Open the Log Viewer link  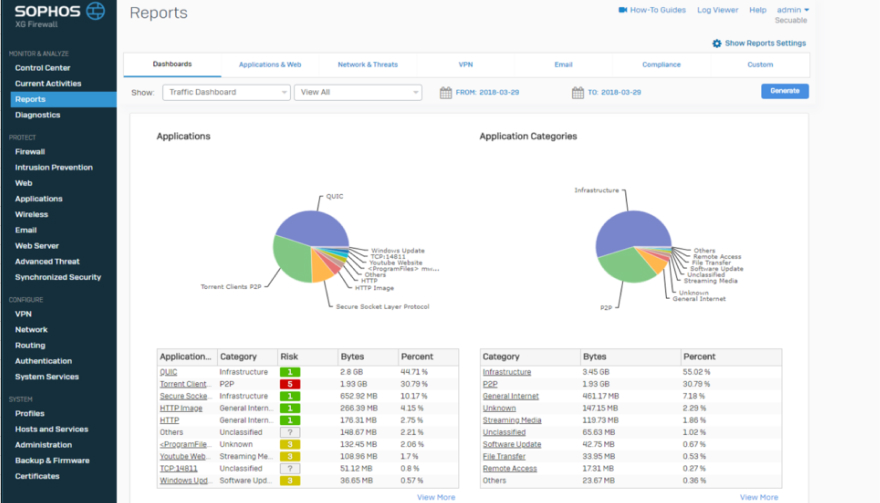click(717, 10)
